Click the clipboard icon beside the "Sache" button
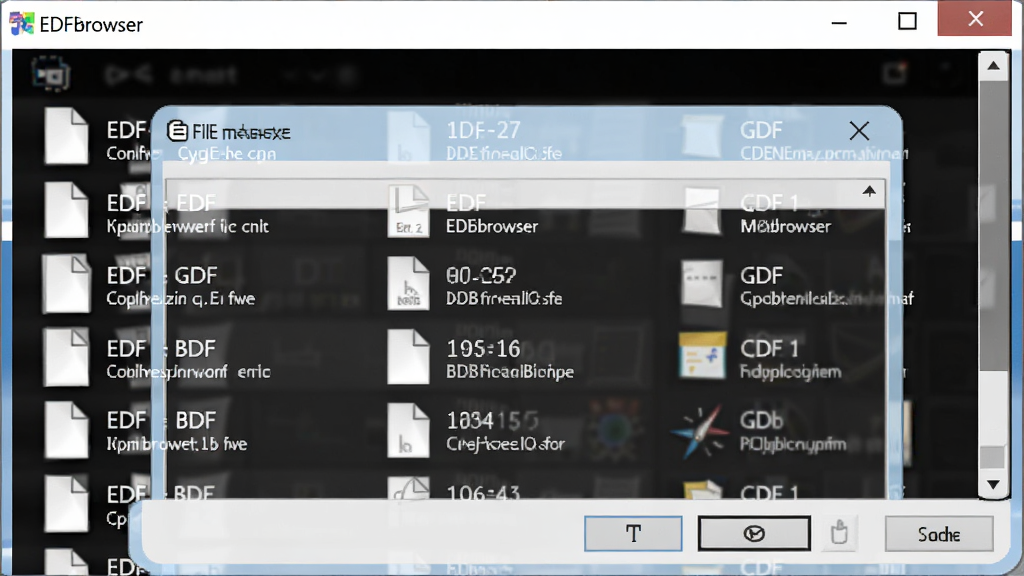This screenshot has height=576, width=1024. (839, 533)
